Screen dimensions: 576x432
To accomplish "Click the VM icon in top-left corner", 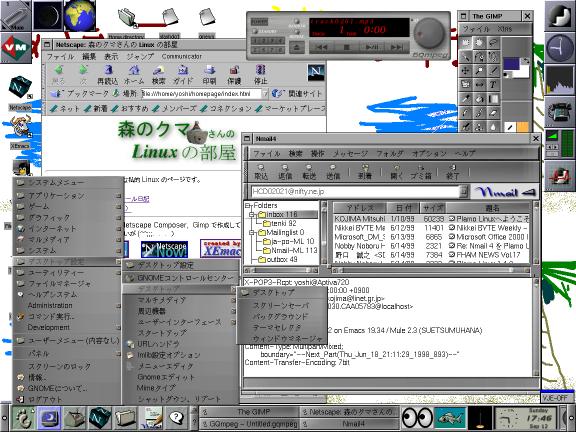I will coord(16,47).
